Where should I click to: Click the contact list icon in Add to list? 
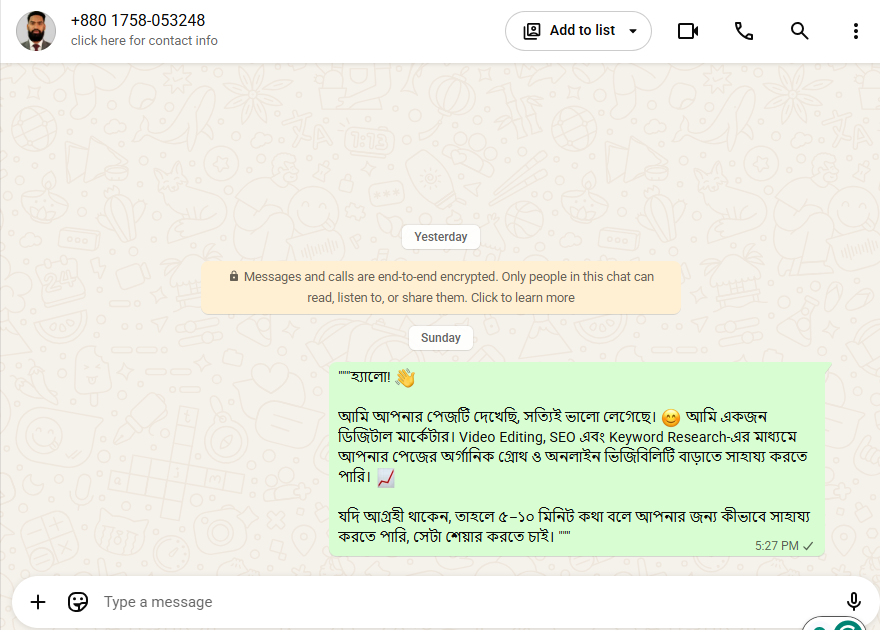[x=531, y=31]
